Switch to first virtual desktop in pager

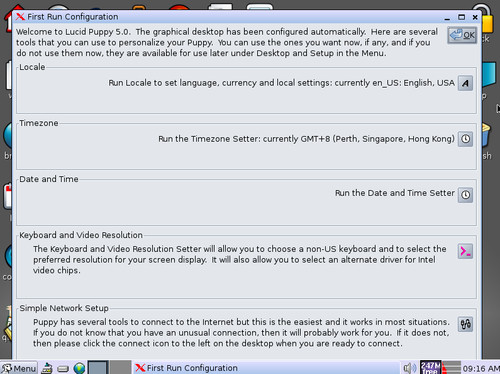pyautogui.click(x=98, y=368)
